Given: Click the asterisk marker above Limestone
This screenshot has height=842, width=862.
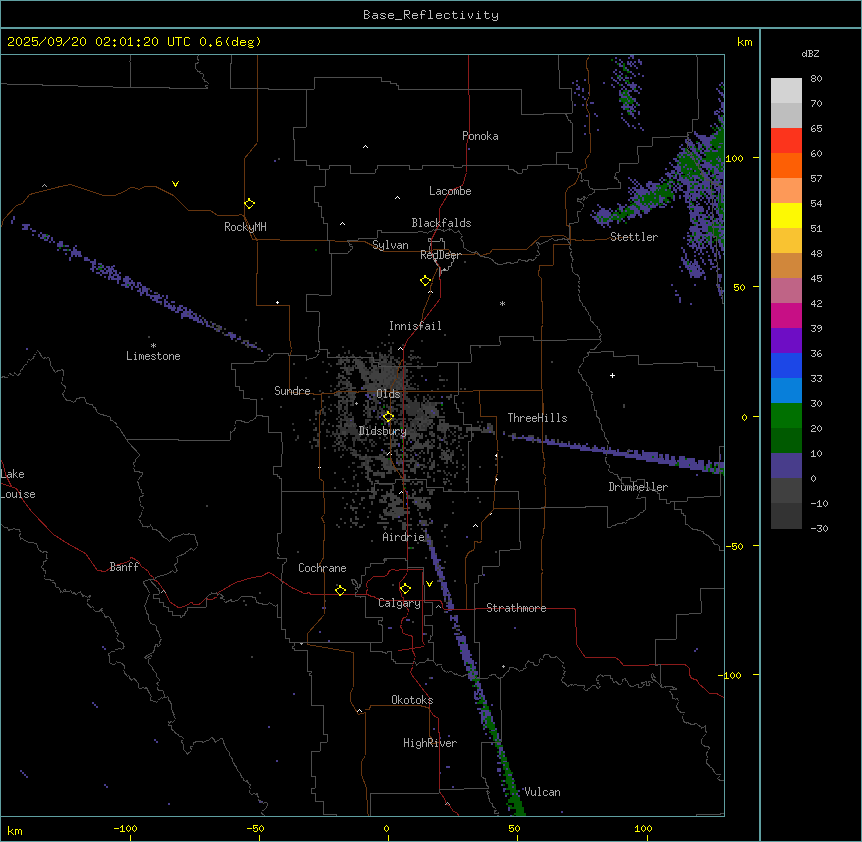Looking at the screenshot, I should (x=153, y=344).
